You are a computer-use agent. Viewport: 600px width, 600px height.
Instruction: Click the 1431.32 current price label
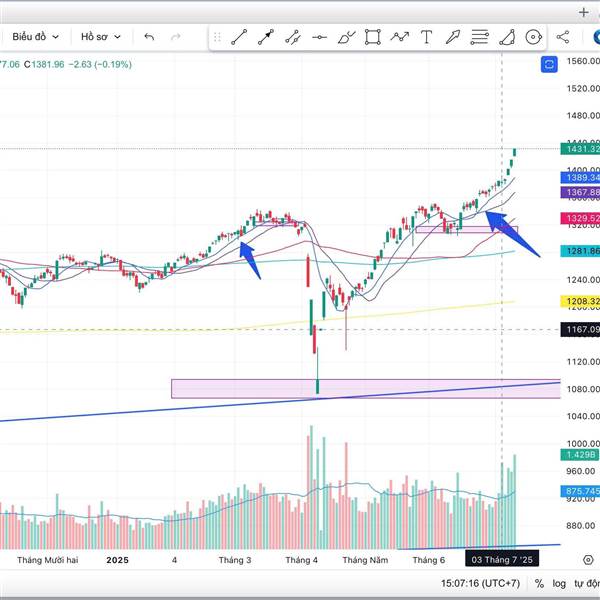coord(580,149)
